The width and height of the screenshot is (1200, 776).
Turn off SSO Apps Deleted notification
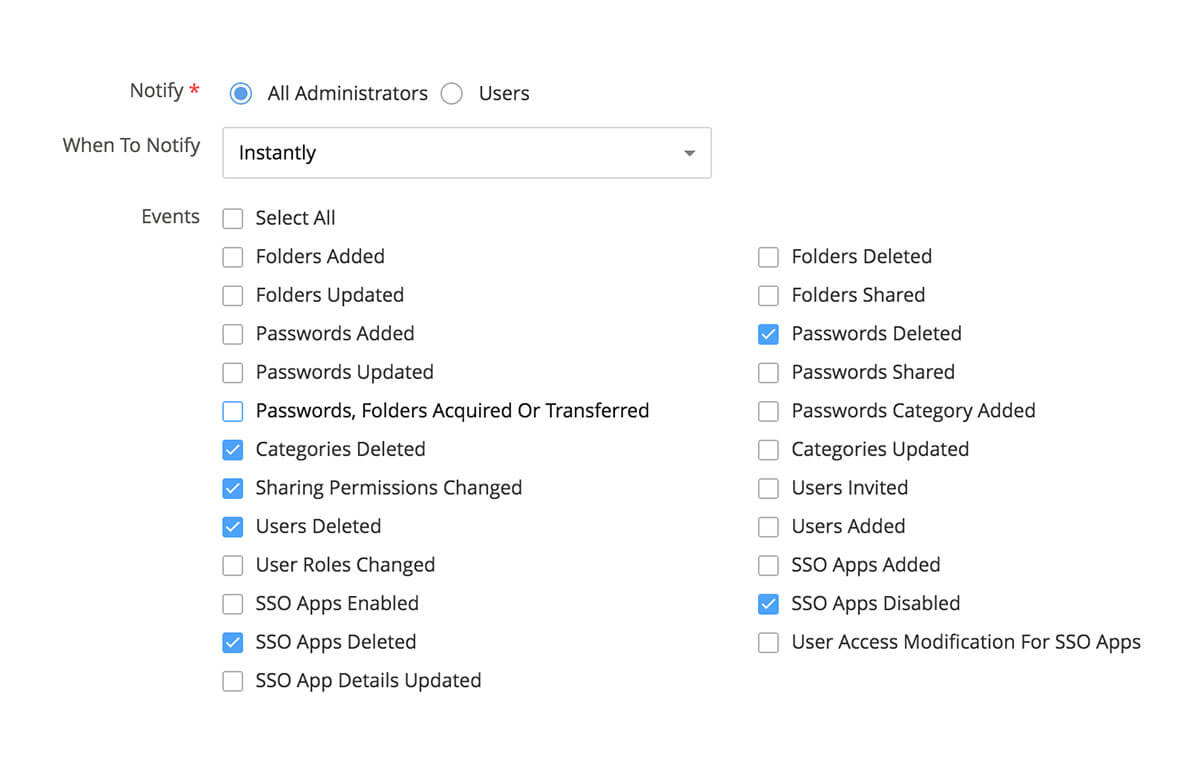[x=233, y=643]
